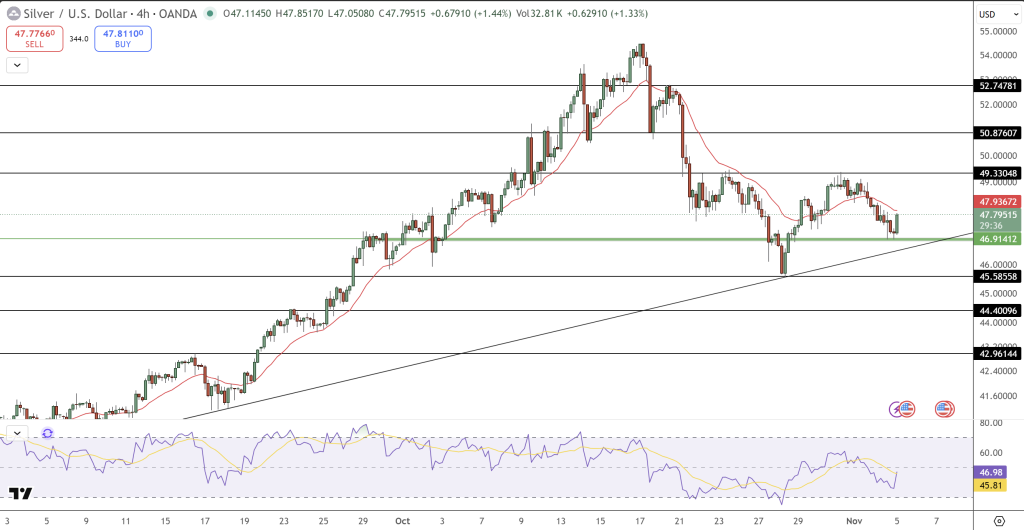The height and width of the screenshot is (530, 1024).
Task: Select the 42.96144 horizontal line label
Action: [x=995, y=353]
